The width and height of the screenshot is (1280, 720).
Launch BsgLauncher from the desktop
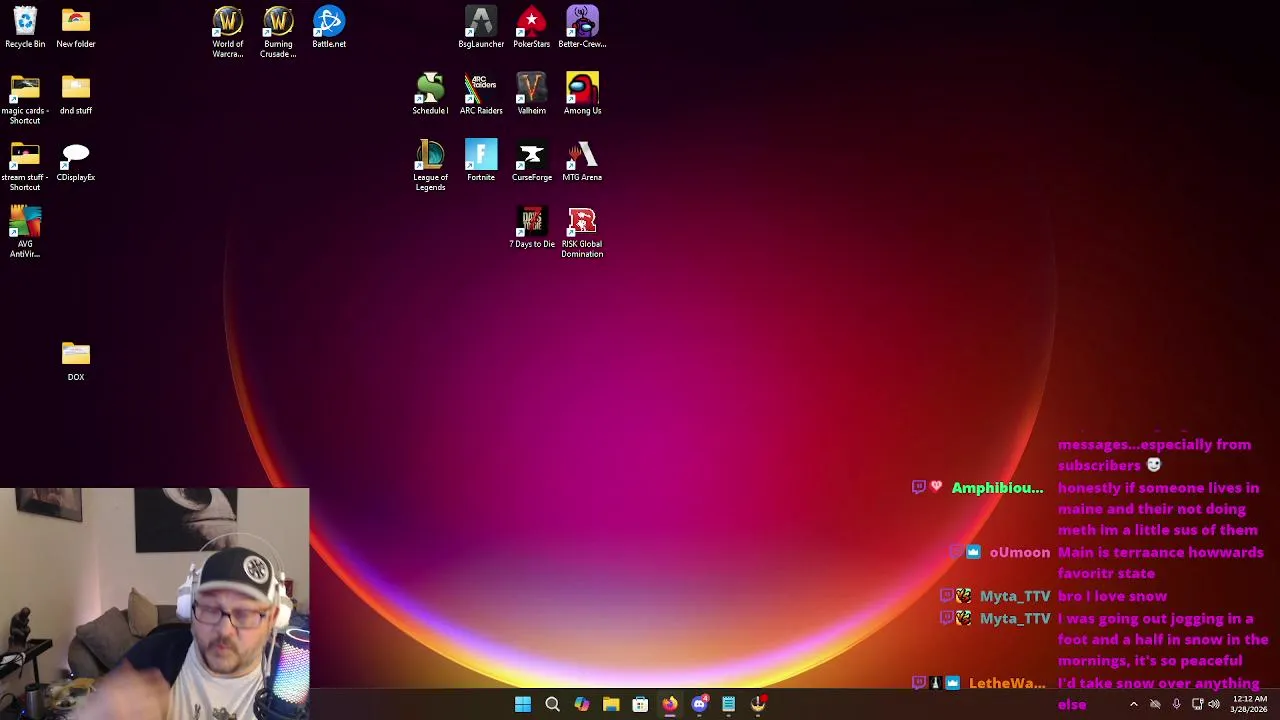pyautogui.click(x=481, y=28)
